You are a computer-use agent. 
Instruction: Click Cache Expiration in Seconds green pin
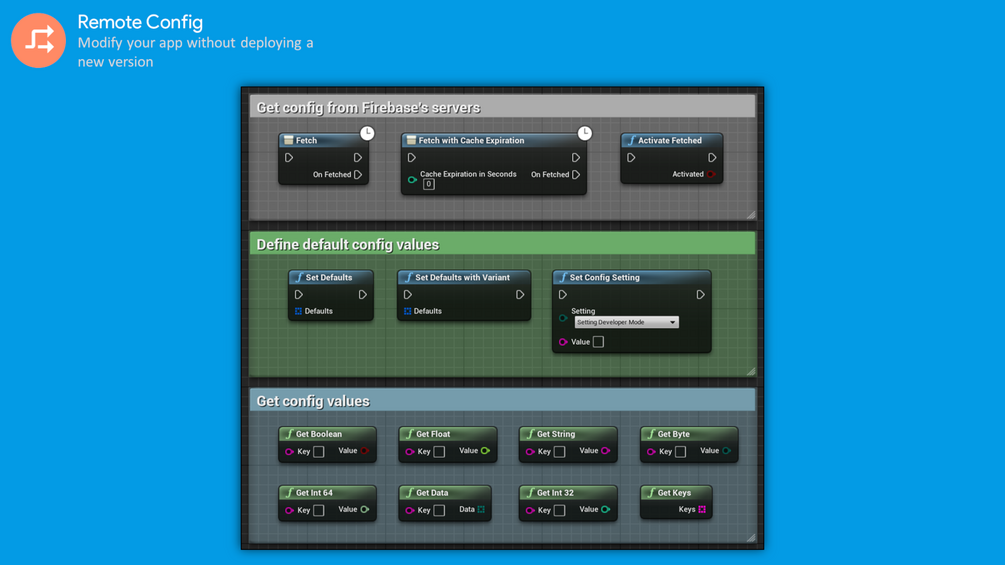(412, 179)
